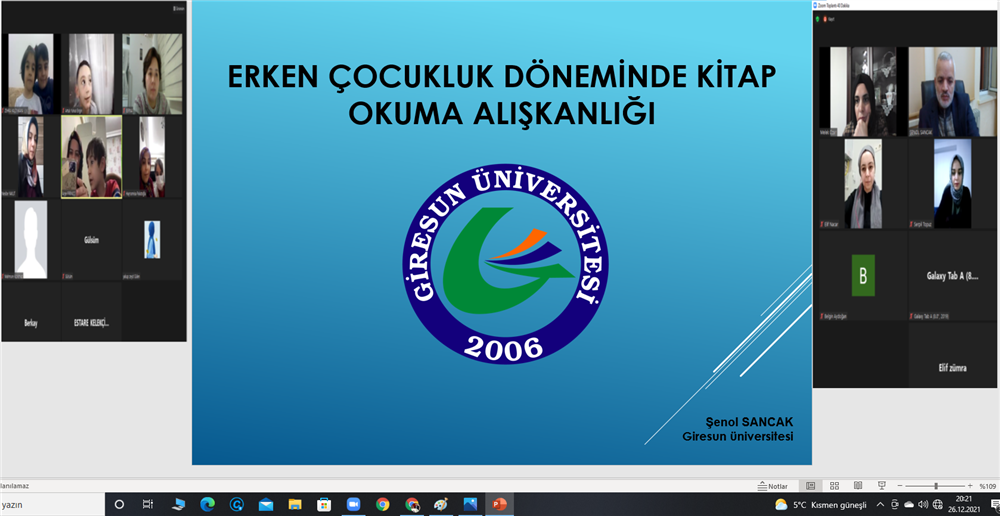1000x516 pixels.
Task: Switch to Slide Sorter view
Action: click(834, 486)
